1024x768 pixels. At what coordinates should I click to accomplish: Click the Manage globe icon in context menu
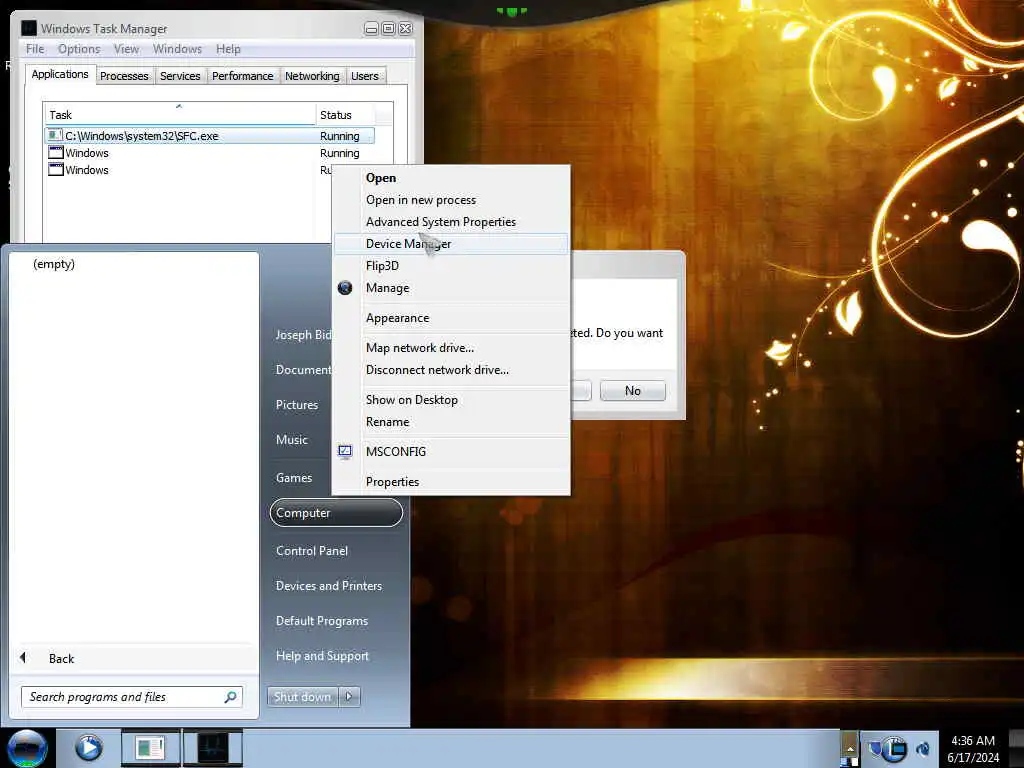(345, 288)
